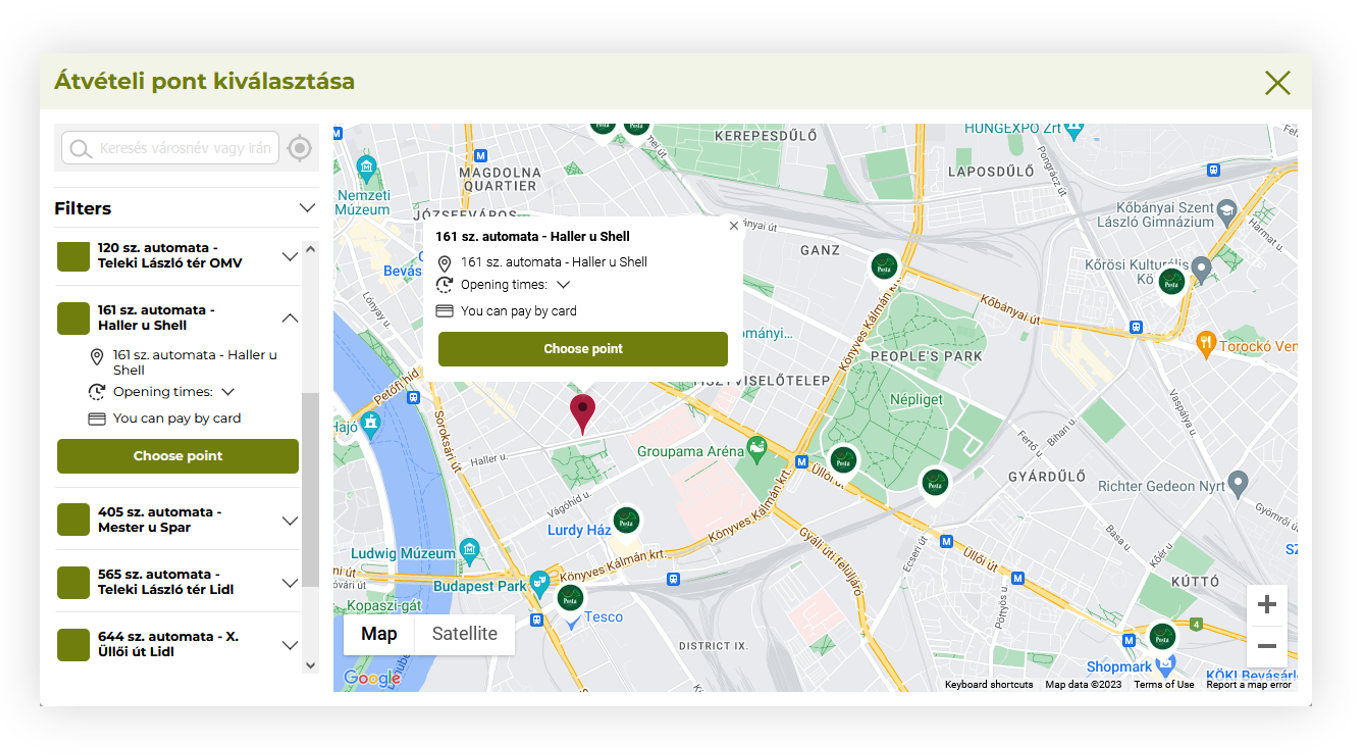1356x755 pixels.
Task: Click 'You can pay by card' in popup
Action: coord(518,311)
